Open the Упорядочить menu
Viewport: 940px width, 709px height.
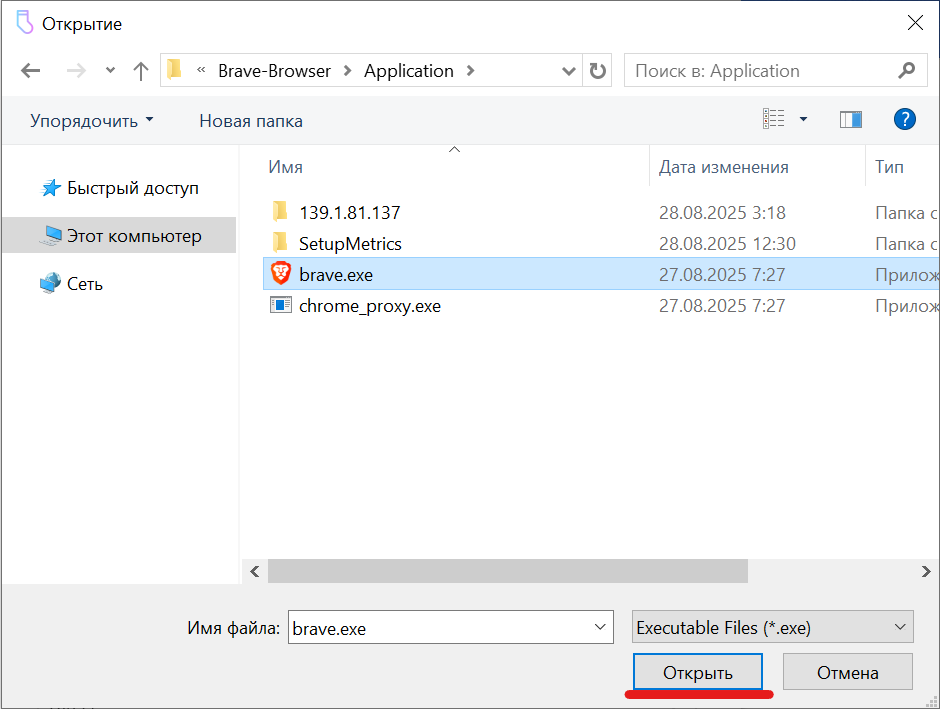click(x=92, y=121)
